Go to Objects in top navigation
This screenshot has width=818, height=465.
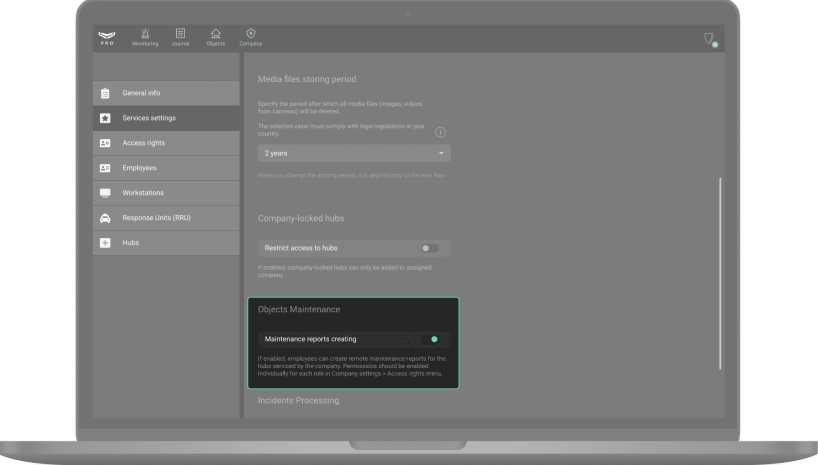(x=216, y=37)
